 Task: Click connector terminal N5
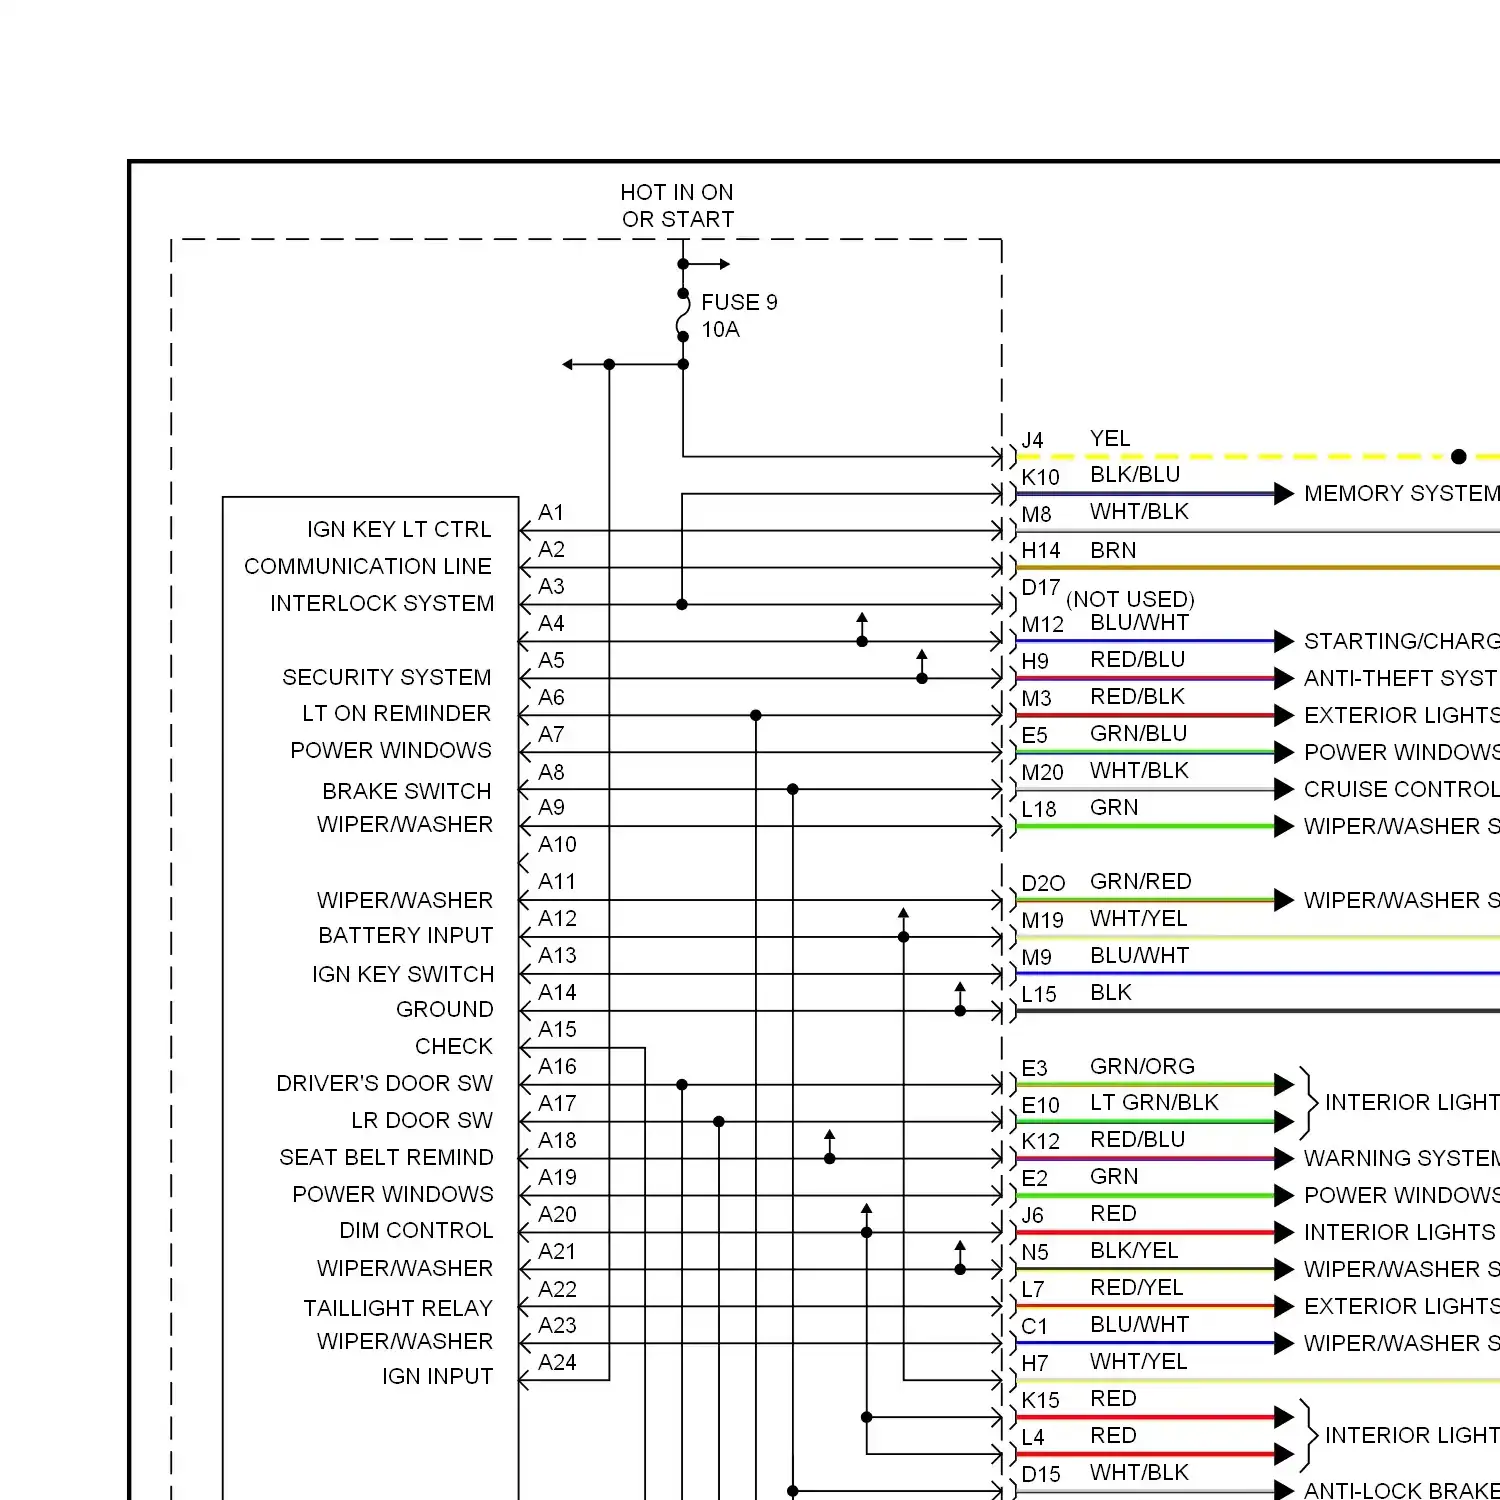[1035, 1252]
